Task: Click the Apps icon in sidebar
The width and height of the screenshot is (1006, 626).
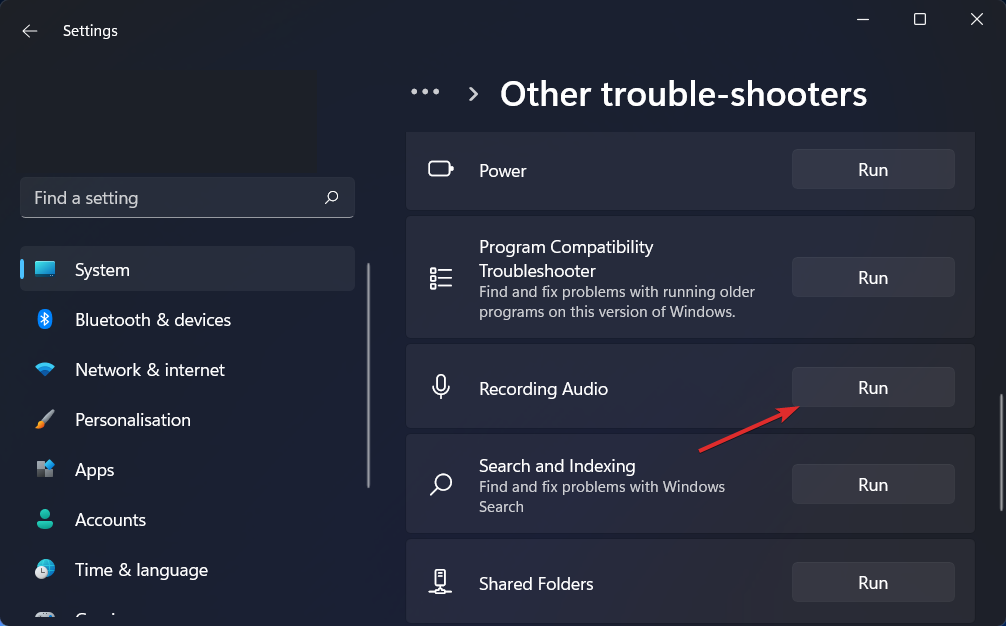Action: [45, 470]
